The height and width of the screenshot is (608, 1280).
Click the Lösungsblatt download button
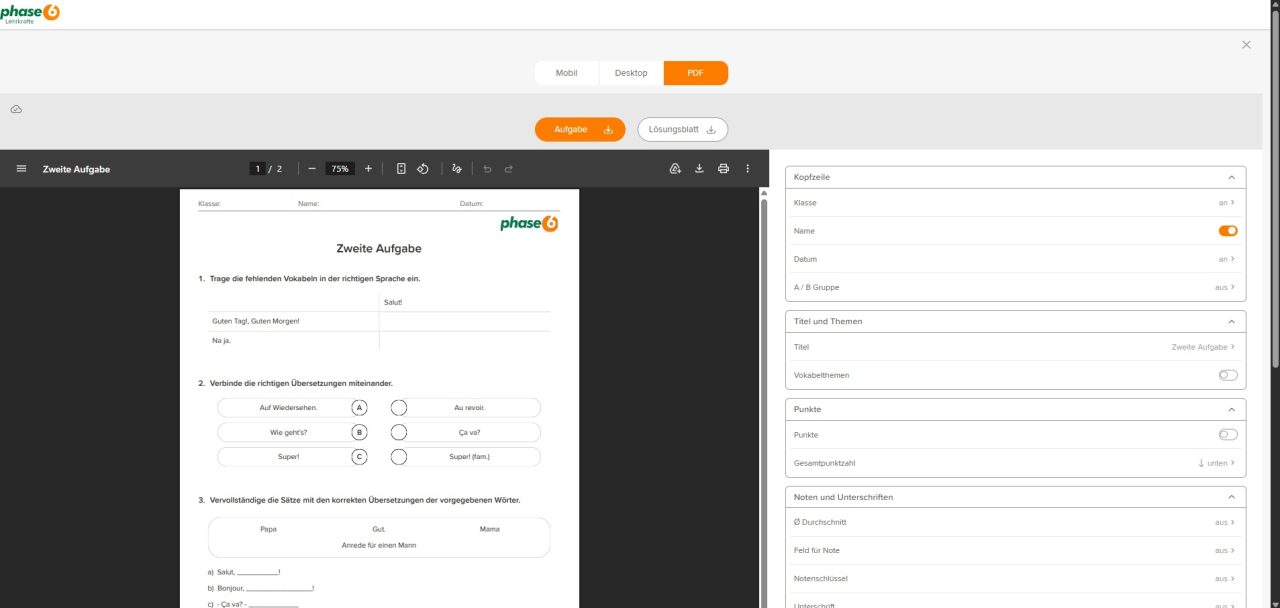coord(682,130)
